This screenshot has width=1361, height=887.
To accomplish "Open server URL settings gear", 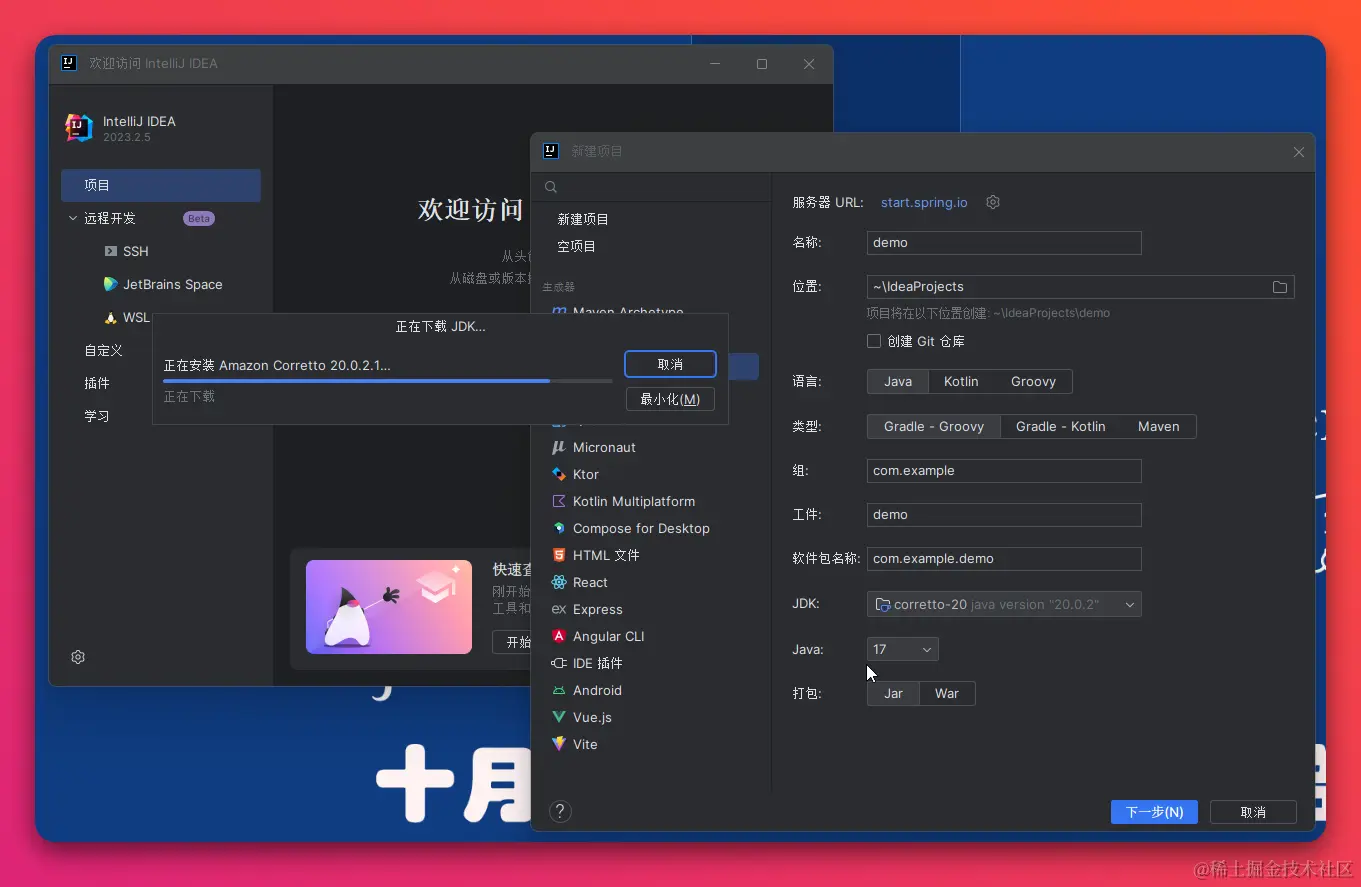I will [993, 202].
